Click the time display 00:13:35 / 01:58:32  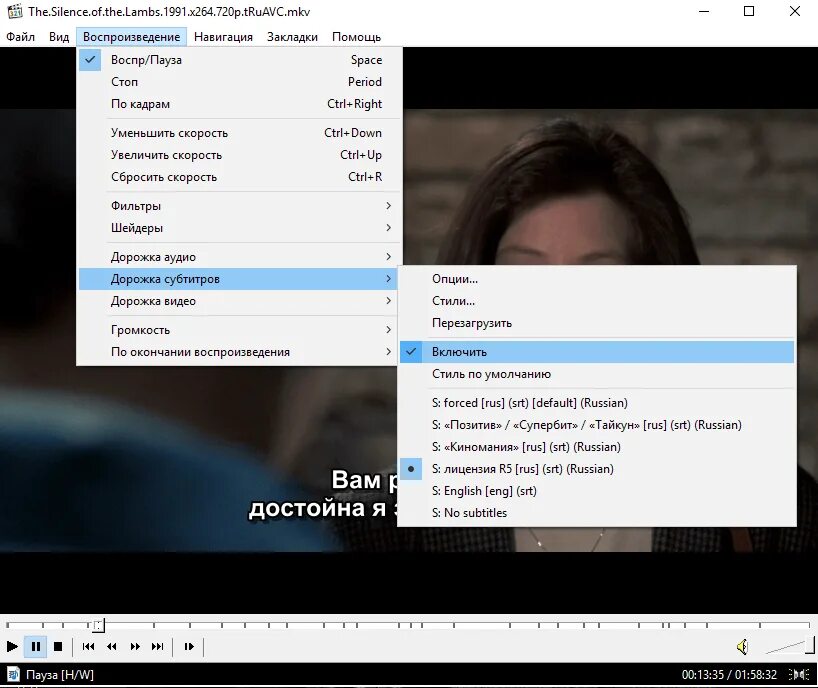pyautogui.click(x=729, y=675)
